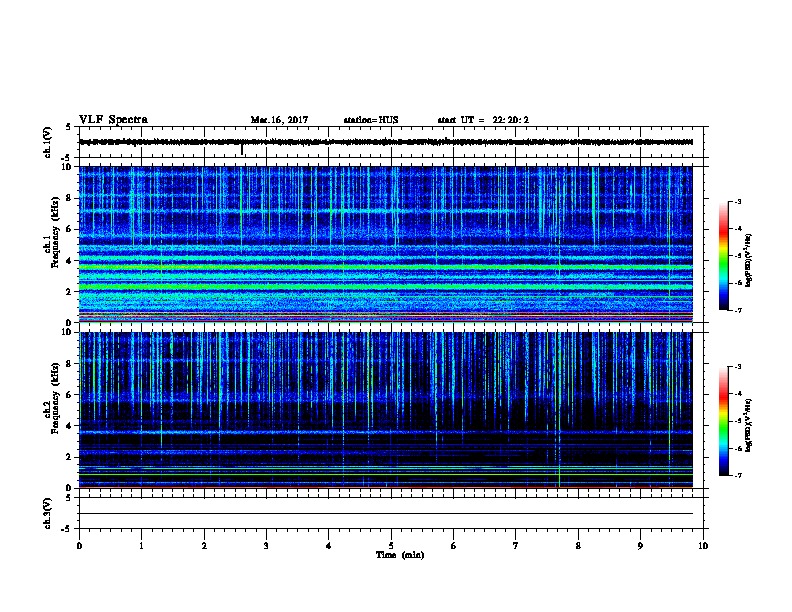Click the 'Time (min)' axis label
Image resolution: width=792 pixels, height=612 pixels.
click(400, 555)
